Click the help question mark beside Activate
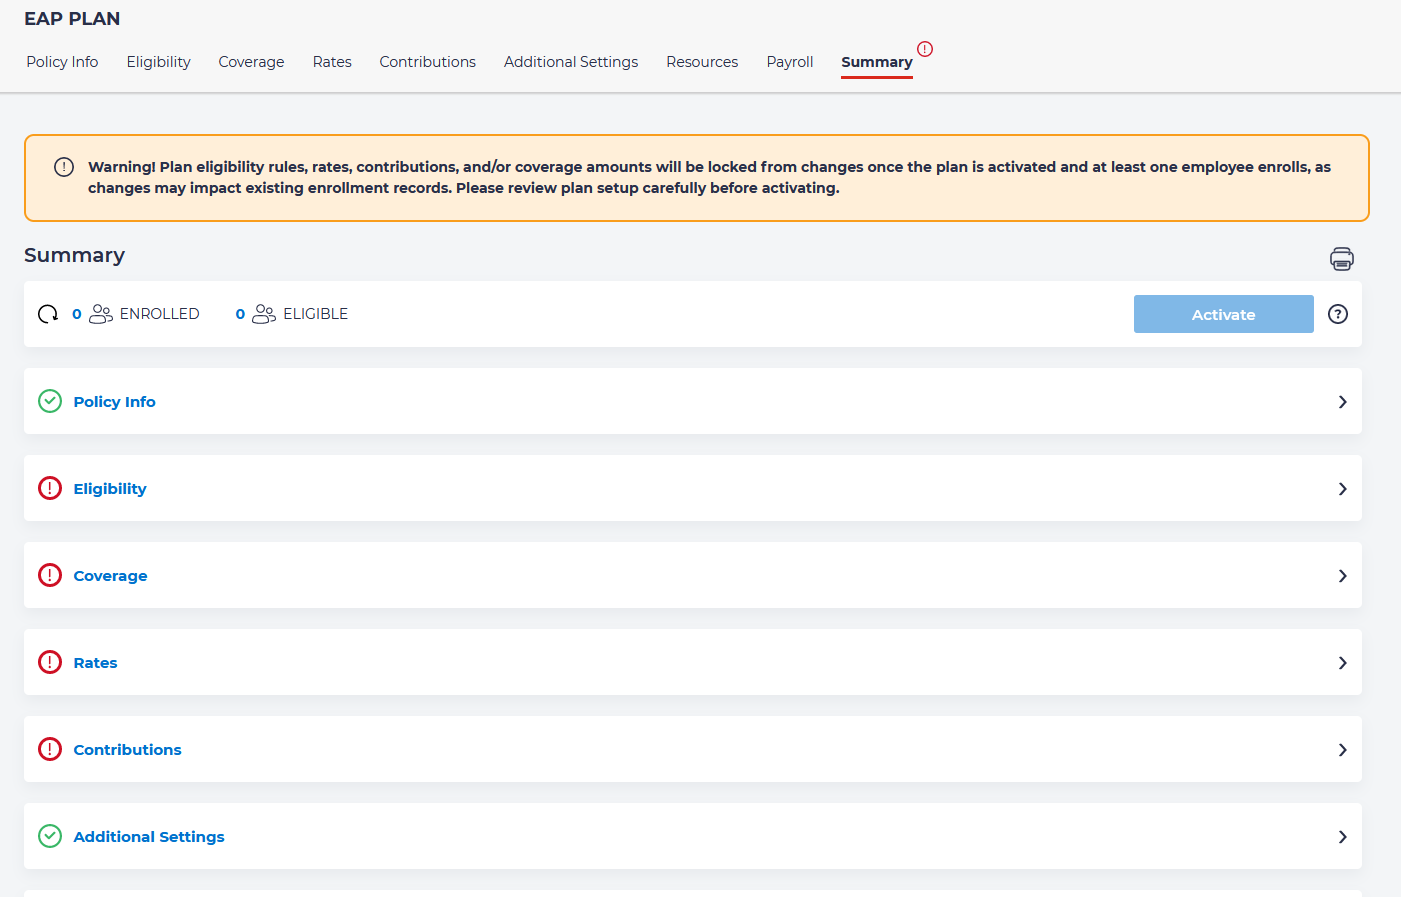 point(1337,314)
